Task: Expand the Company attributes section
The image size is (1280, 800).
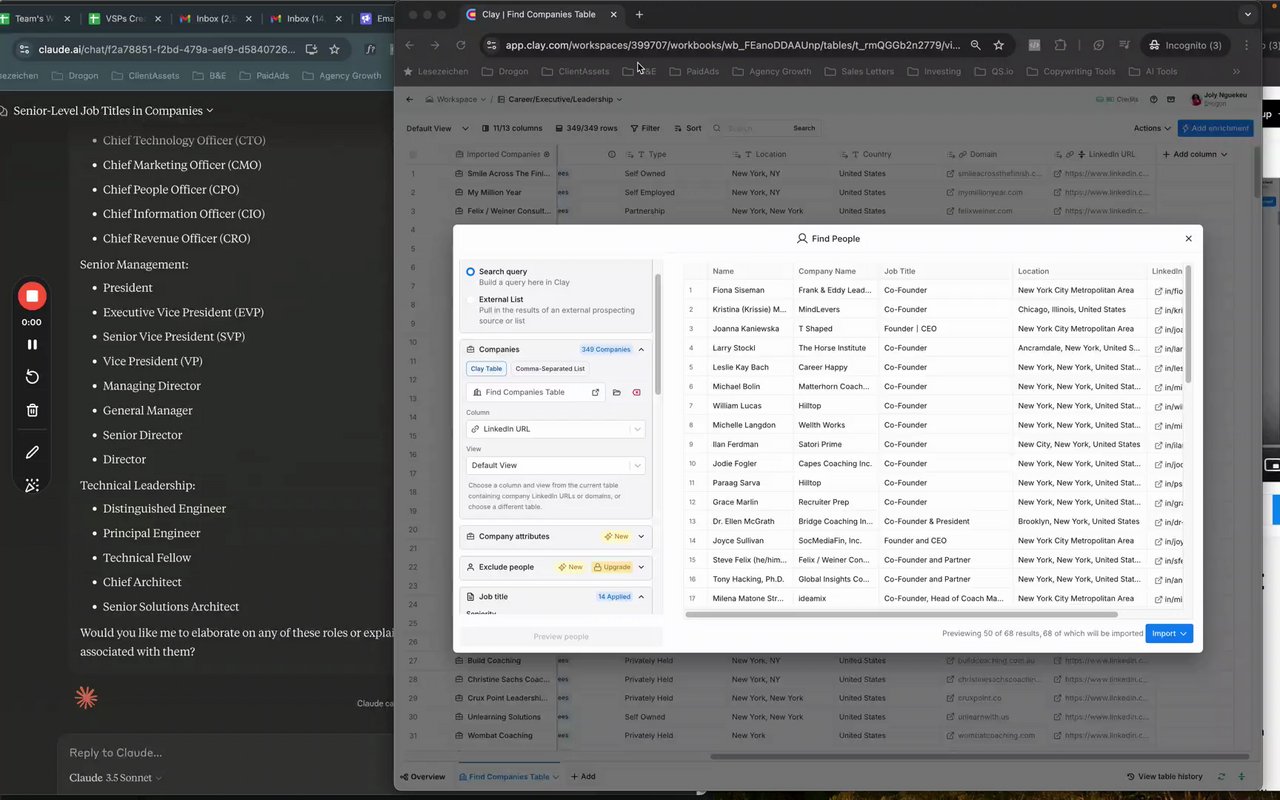Action: [x=641, y=537]
